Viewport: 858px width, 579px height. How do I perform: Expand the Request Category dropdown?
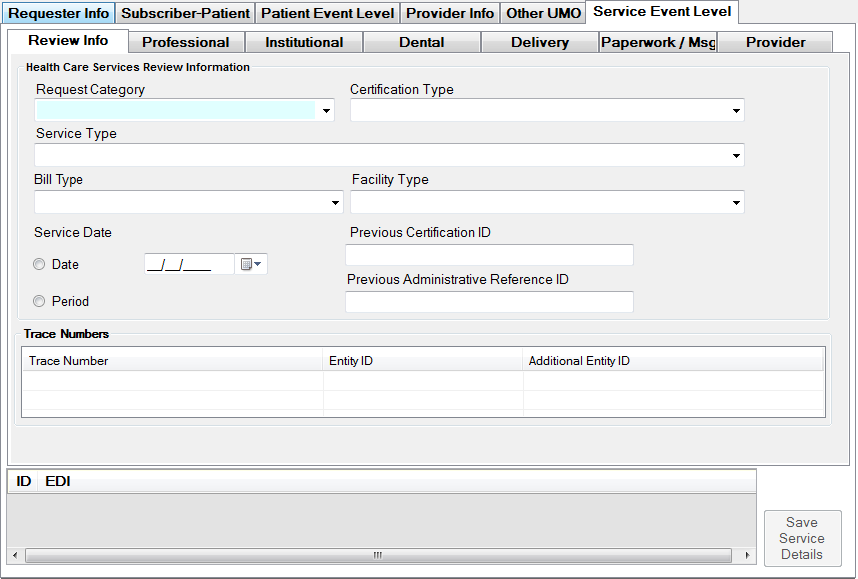coord(326,111)
